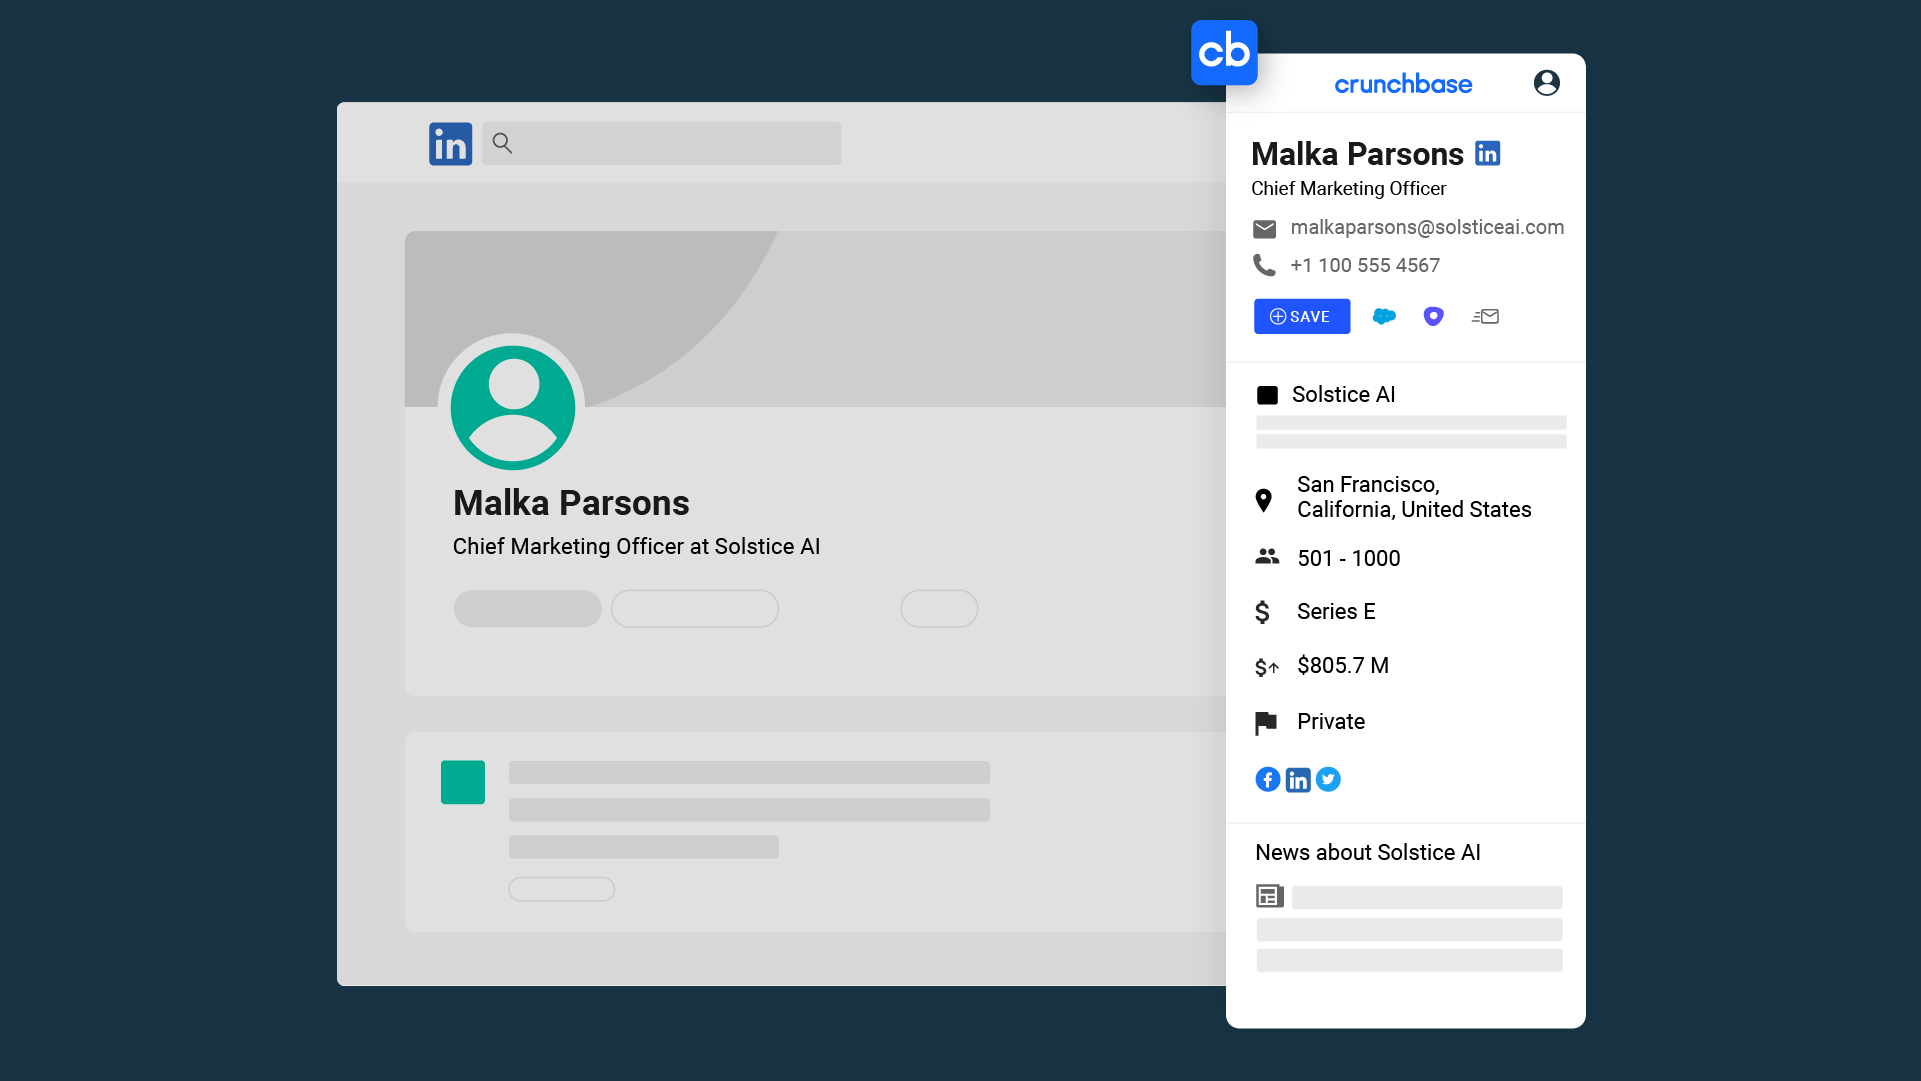Open the Solstice AI company name
This screenshot has height=1081, width=1921.
1343,394
